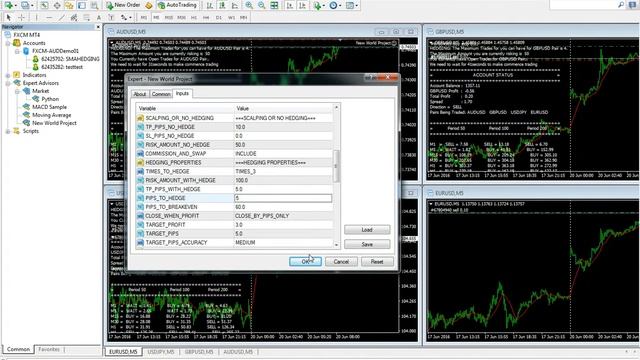
Task: Save input settings to file
Action: (367, 244)
